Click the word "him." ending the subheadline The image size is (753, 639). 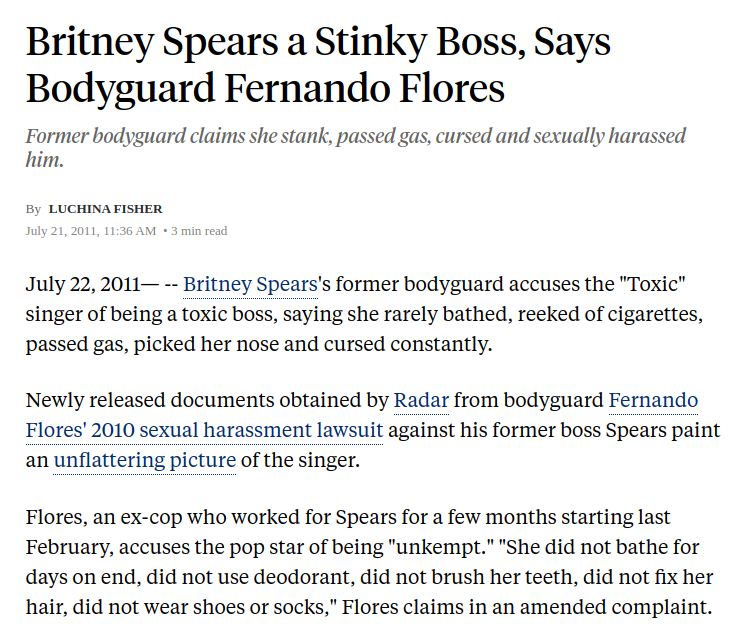click(45, 160)
